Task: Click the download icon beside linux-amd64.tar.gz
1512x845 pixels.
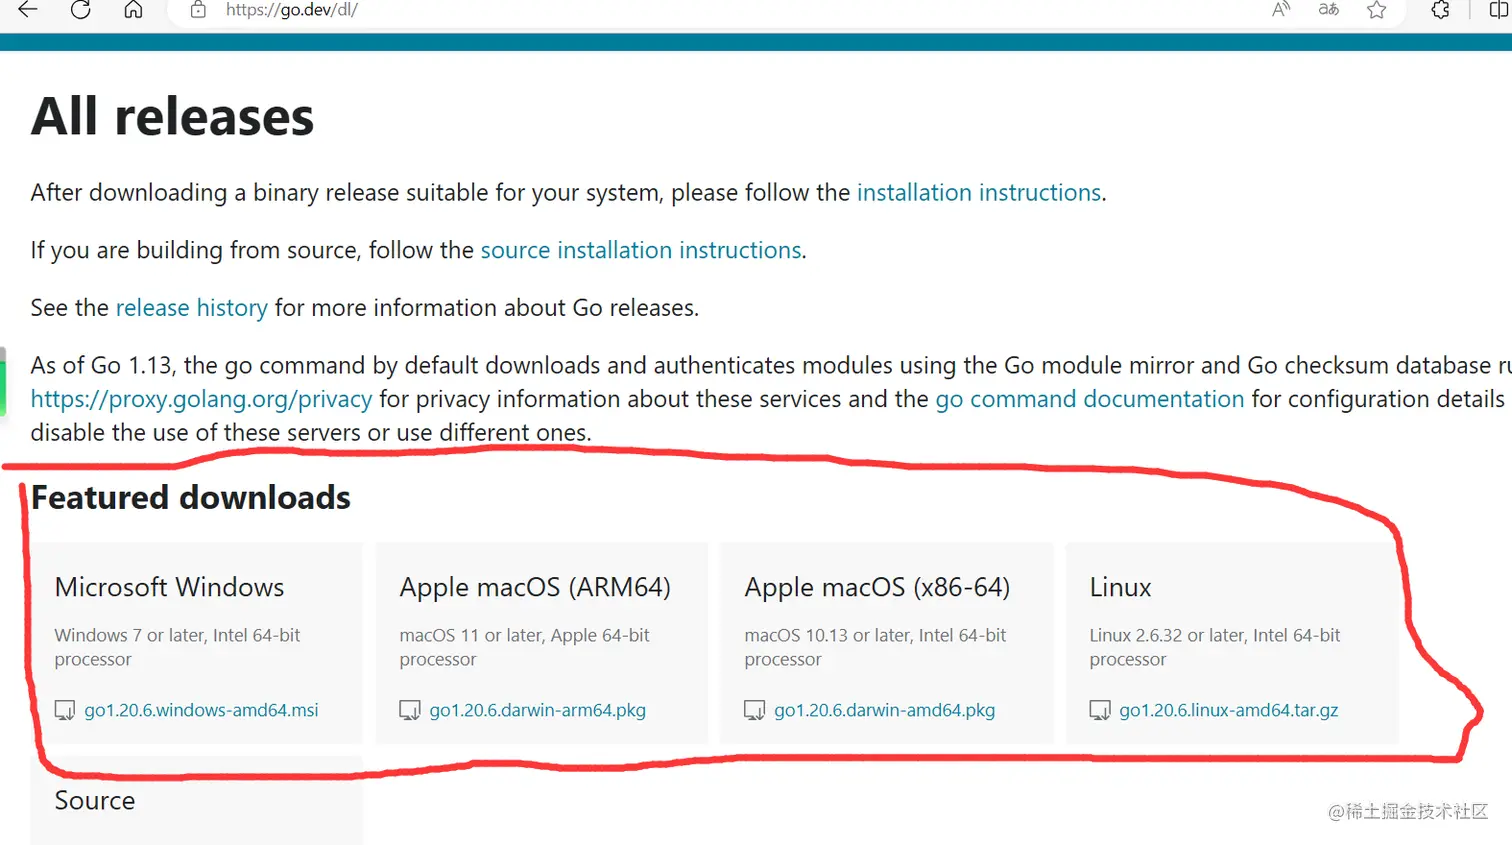Action: pyautogui.click(x=1100, y=710)
